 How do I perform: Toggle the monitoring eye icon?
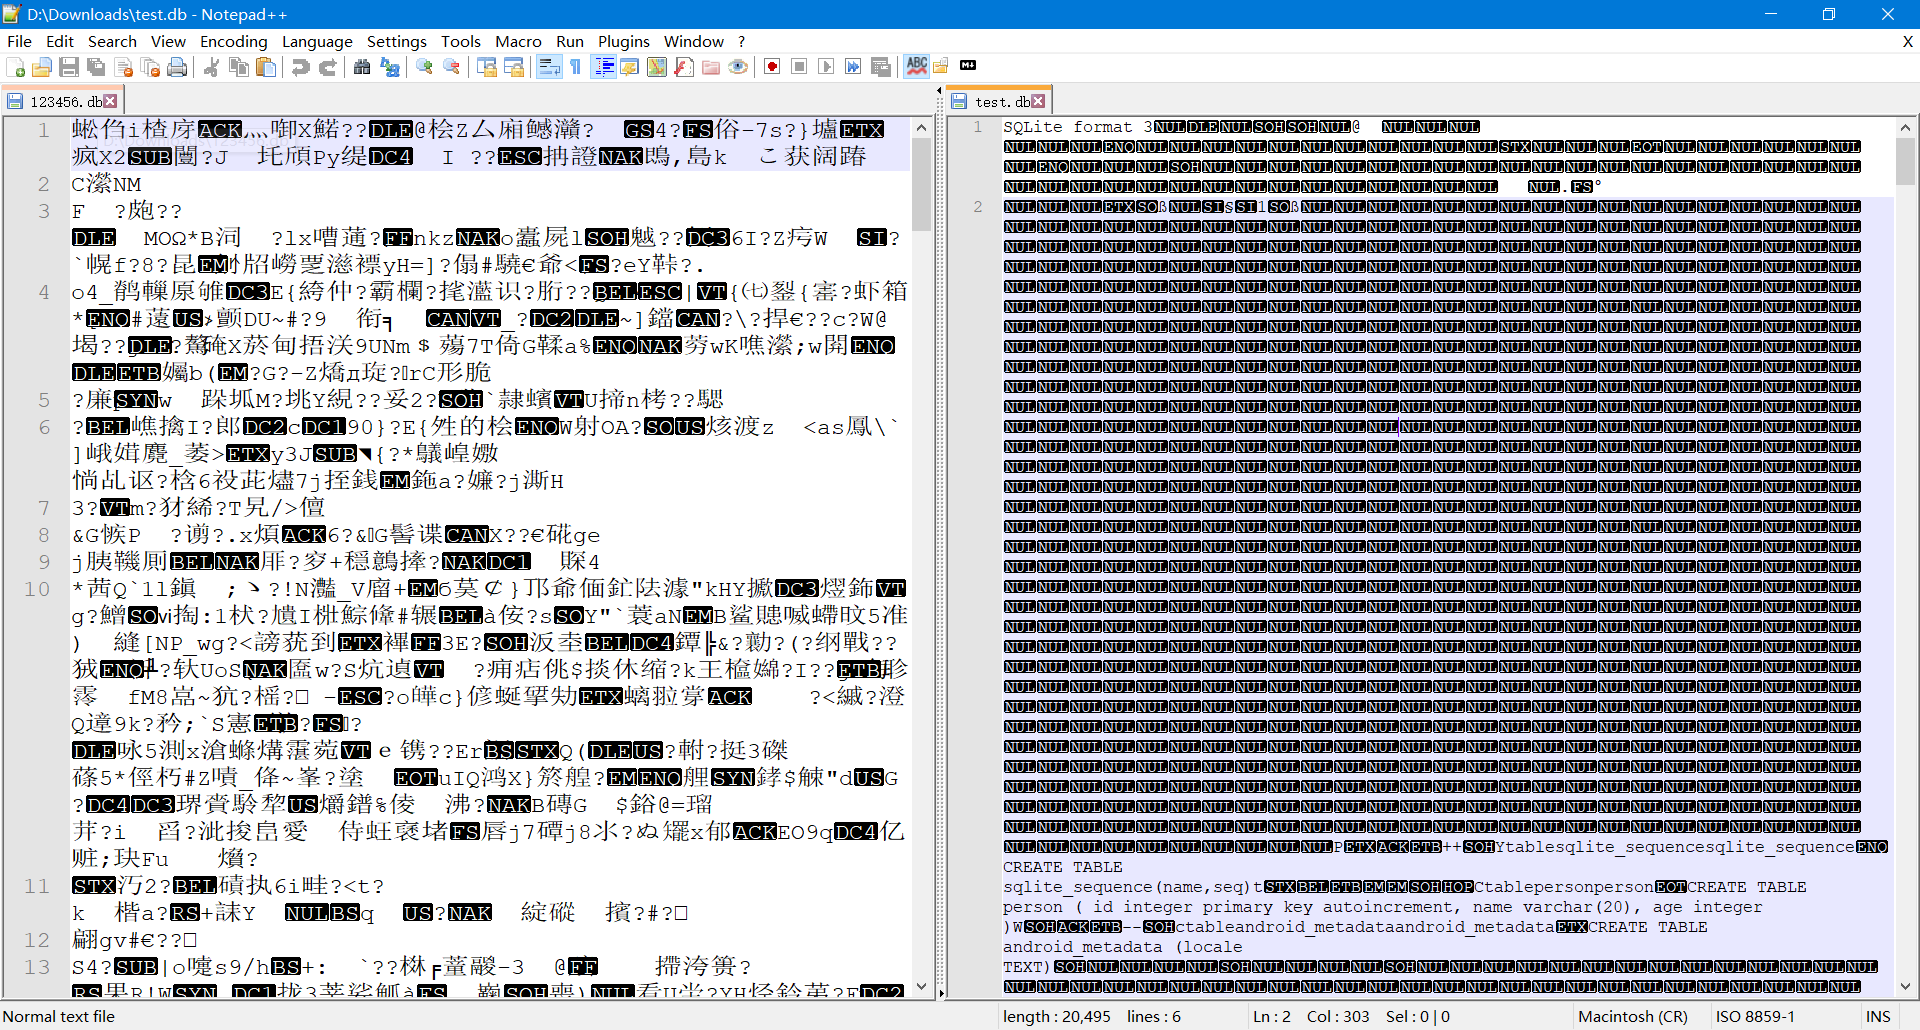point(737,67)
